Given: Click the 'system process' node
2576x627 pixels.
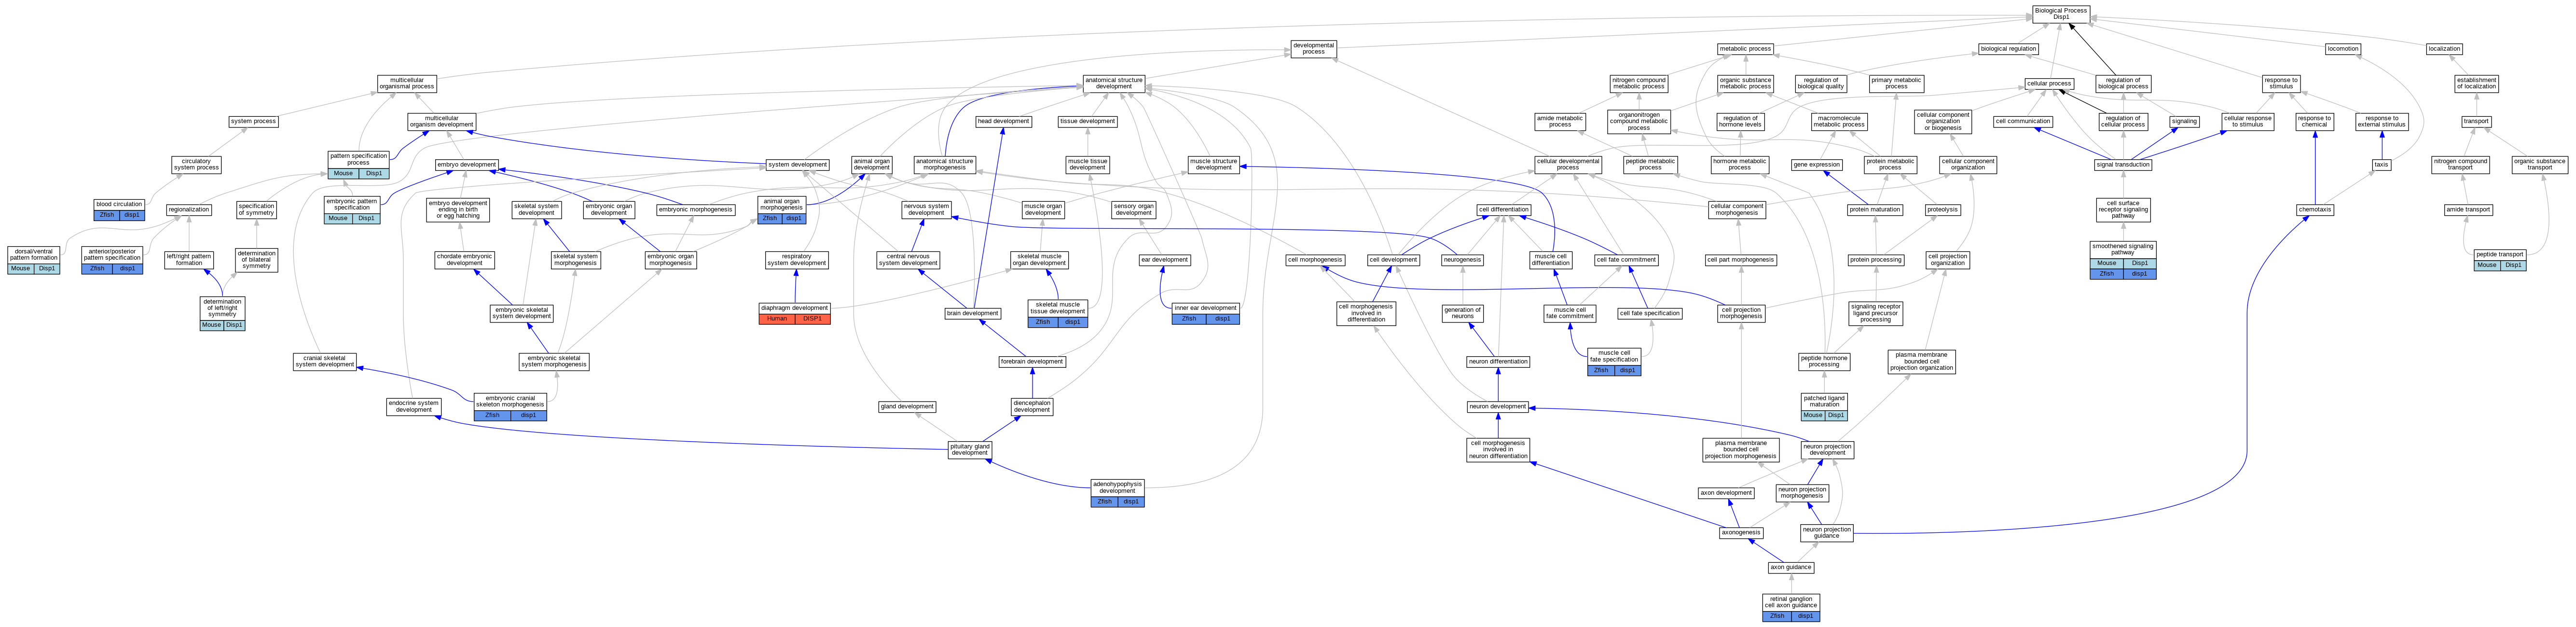Looking at the screenshot, I should (x=253, y=121).
